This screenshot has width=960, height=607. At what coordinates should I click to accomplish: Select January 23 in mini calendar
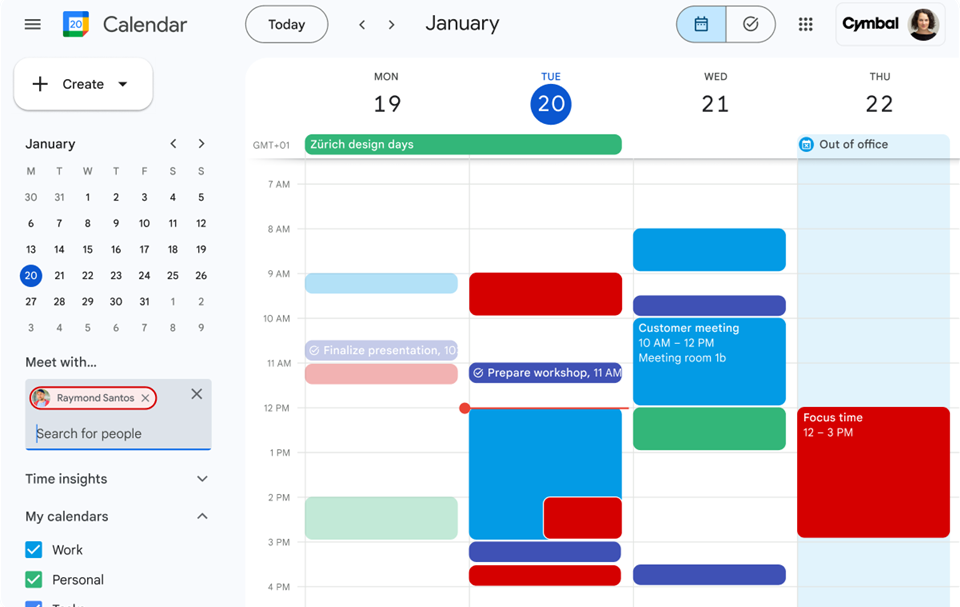116,276
